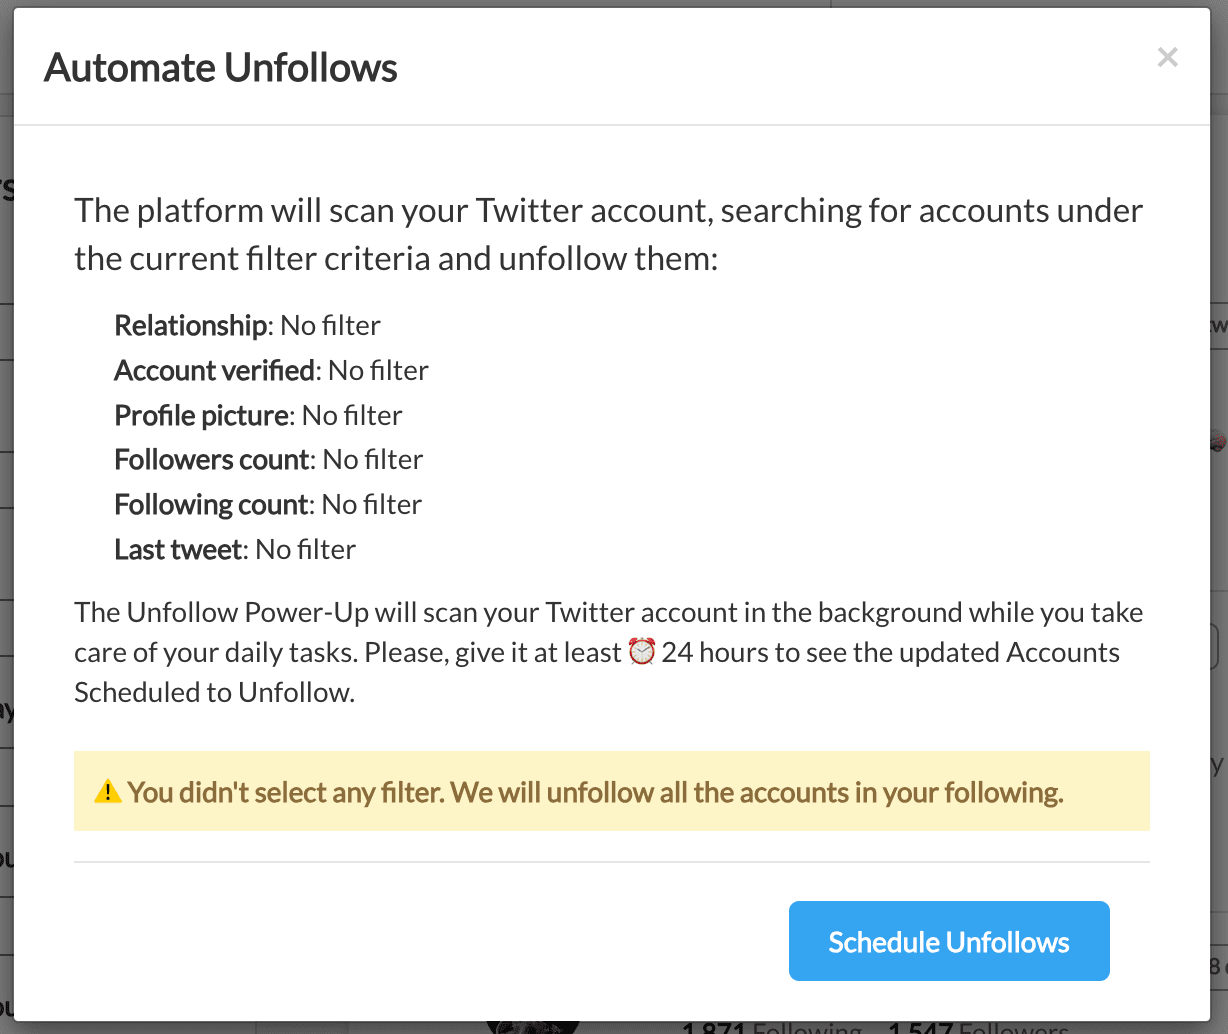Close the Automate Unfollows dialog
1228x1034 pixels.
(1167, 58)
